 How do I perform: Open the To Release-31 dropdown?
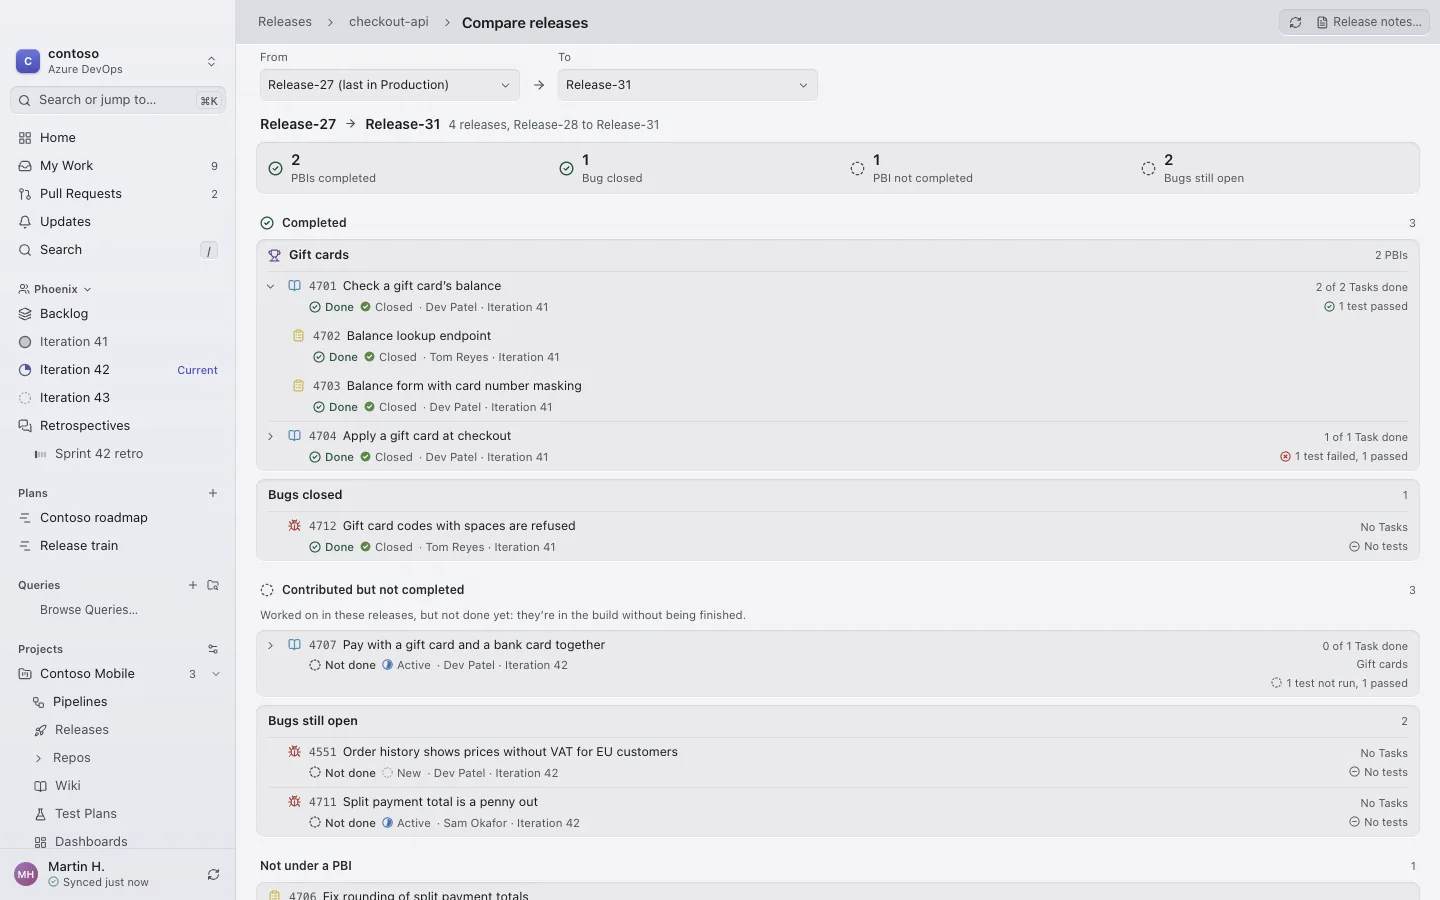[x=687, y=85]
